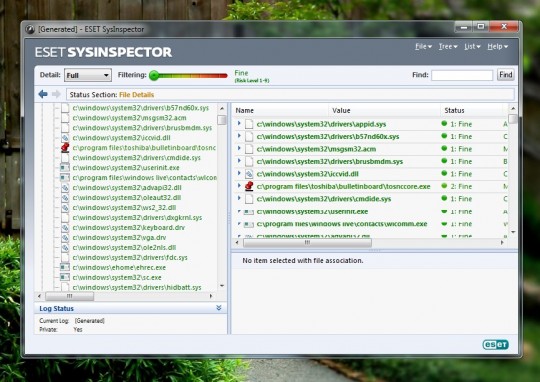Click the grey forward navigation arrow
This screenshot has width=540, height=382.
tap(56, 94)
